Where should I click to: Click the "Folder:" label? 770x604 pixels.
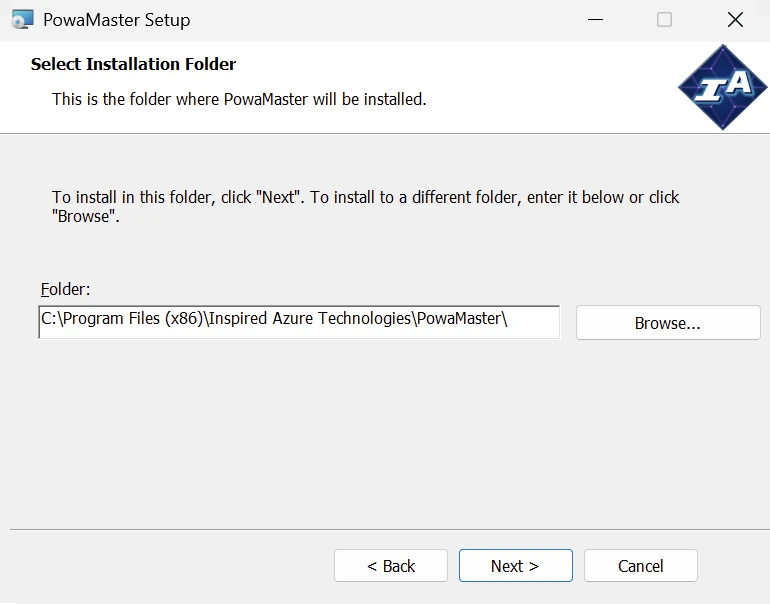[65, 289]
